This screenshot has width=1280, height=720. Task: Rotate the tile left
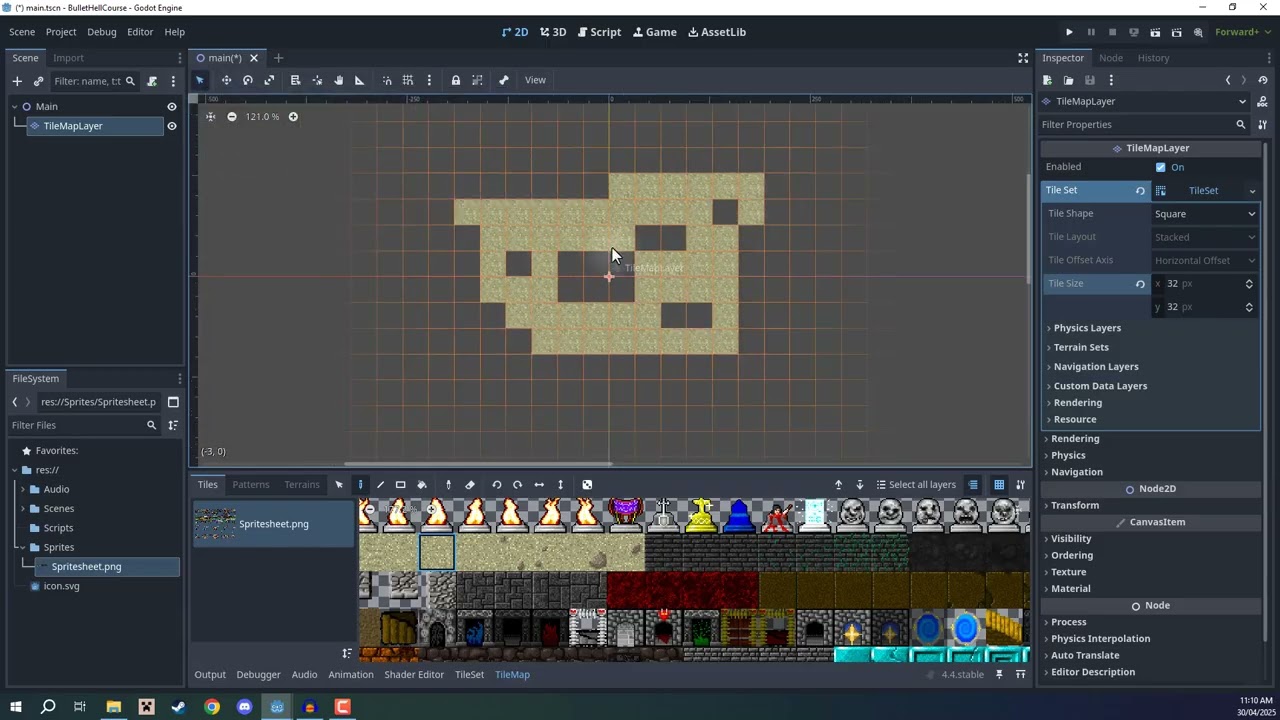tap(496, 485)
